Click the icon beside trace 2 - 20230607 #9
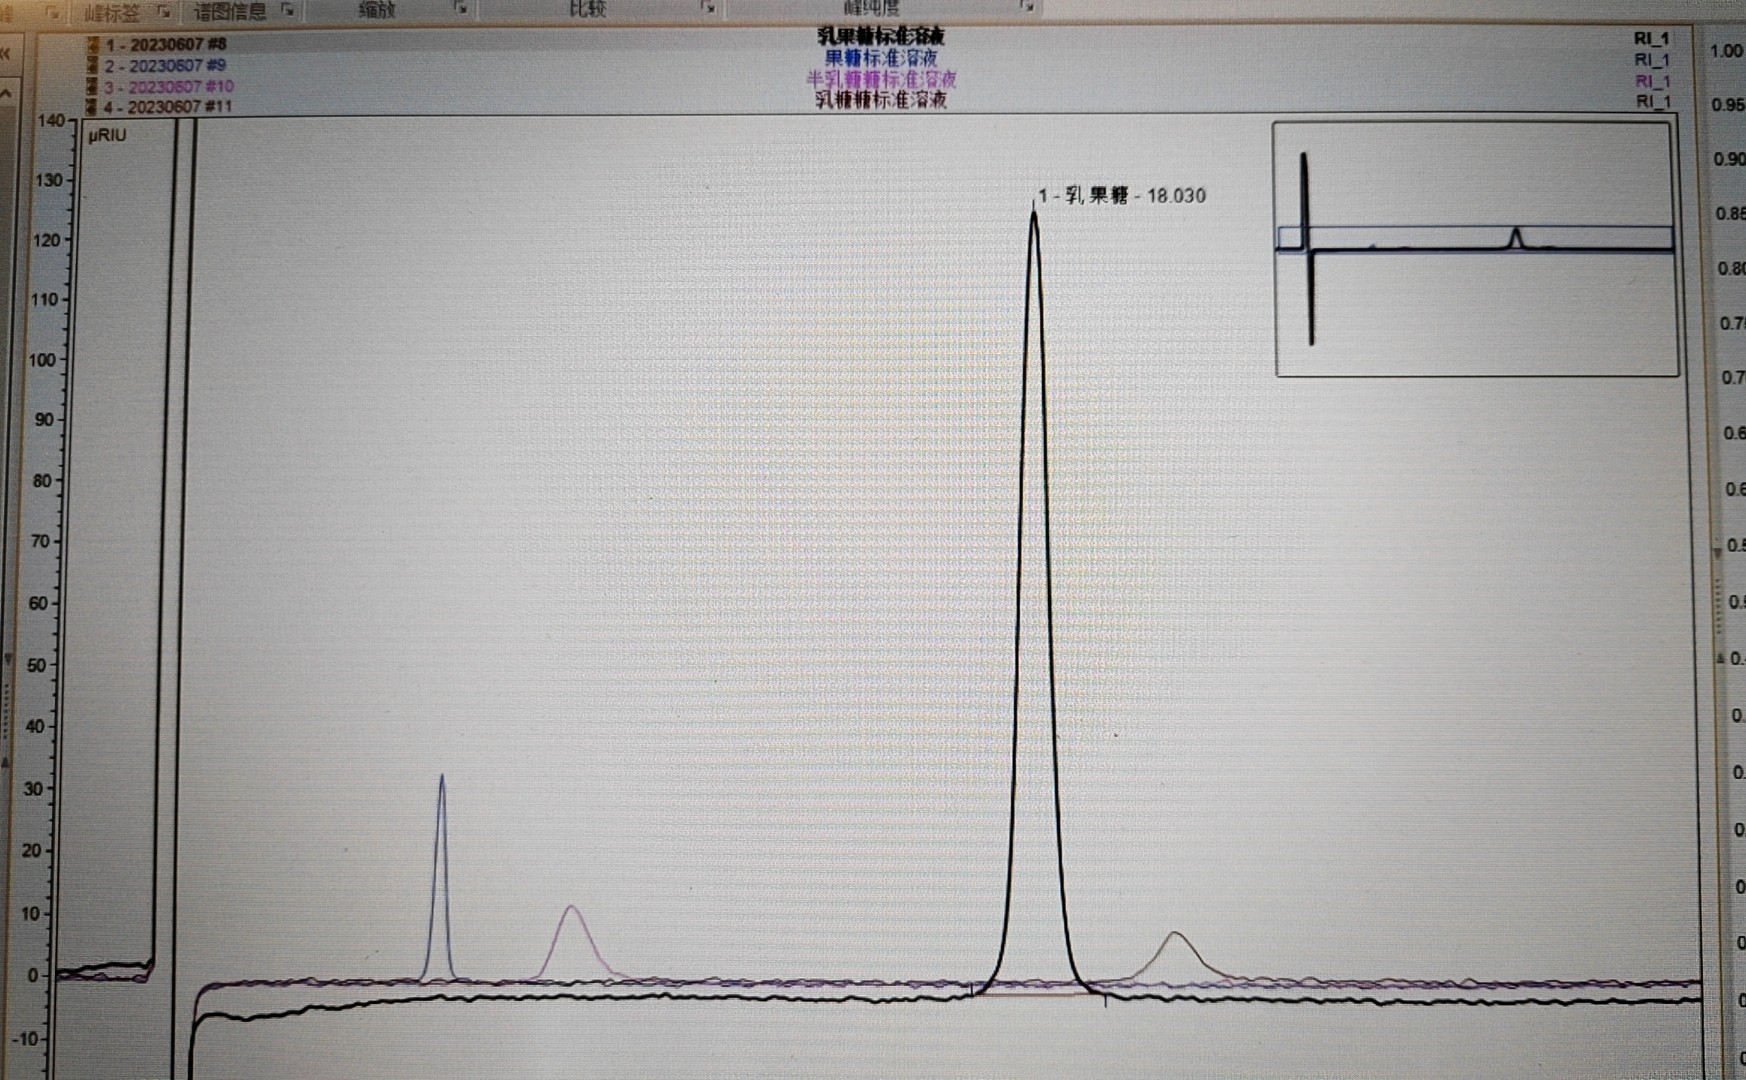This screenshot has width=1746, height=1080. coord(93,66)
